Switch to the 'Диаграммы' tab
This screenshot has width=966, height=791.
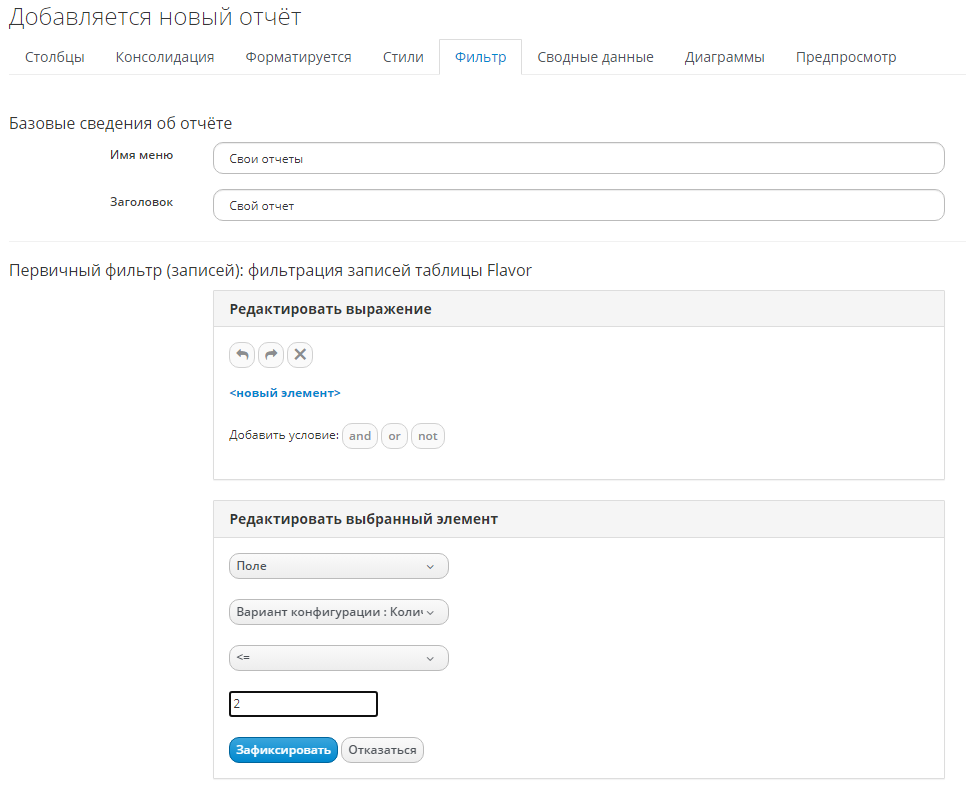(724, 57)
